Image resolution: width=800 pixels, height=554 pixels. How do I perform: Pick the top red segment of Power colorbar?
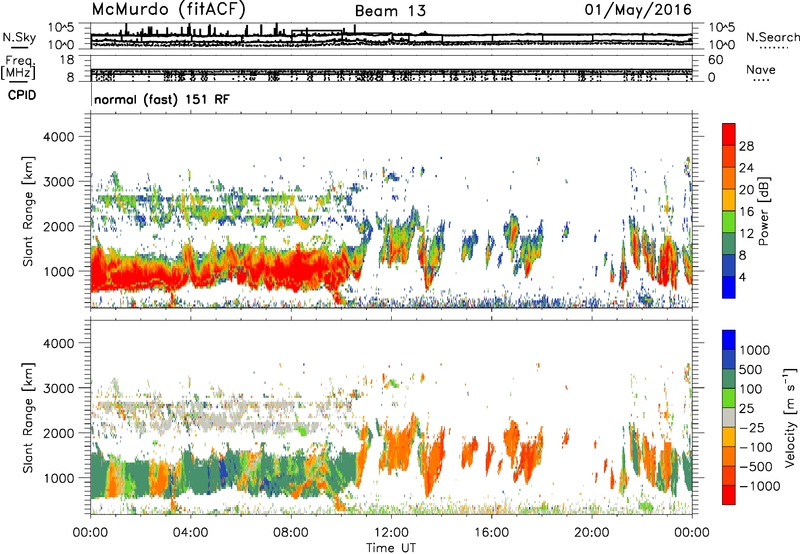(729, 134)
